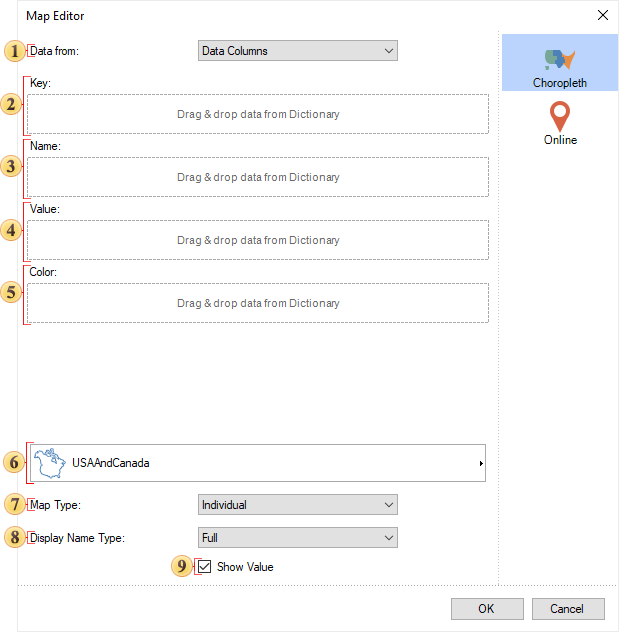The width and height of the screenshot is (619, 632).
Task: Expand the USAAndCanada map selector arrow
Action: click(x=480, y=464)
